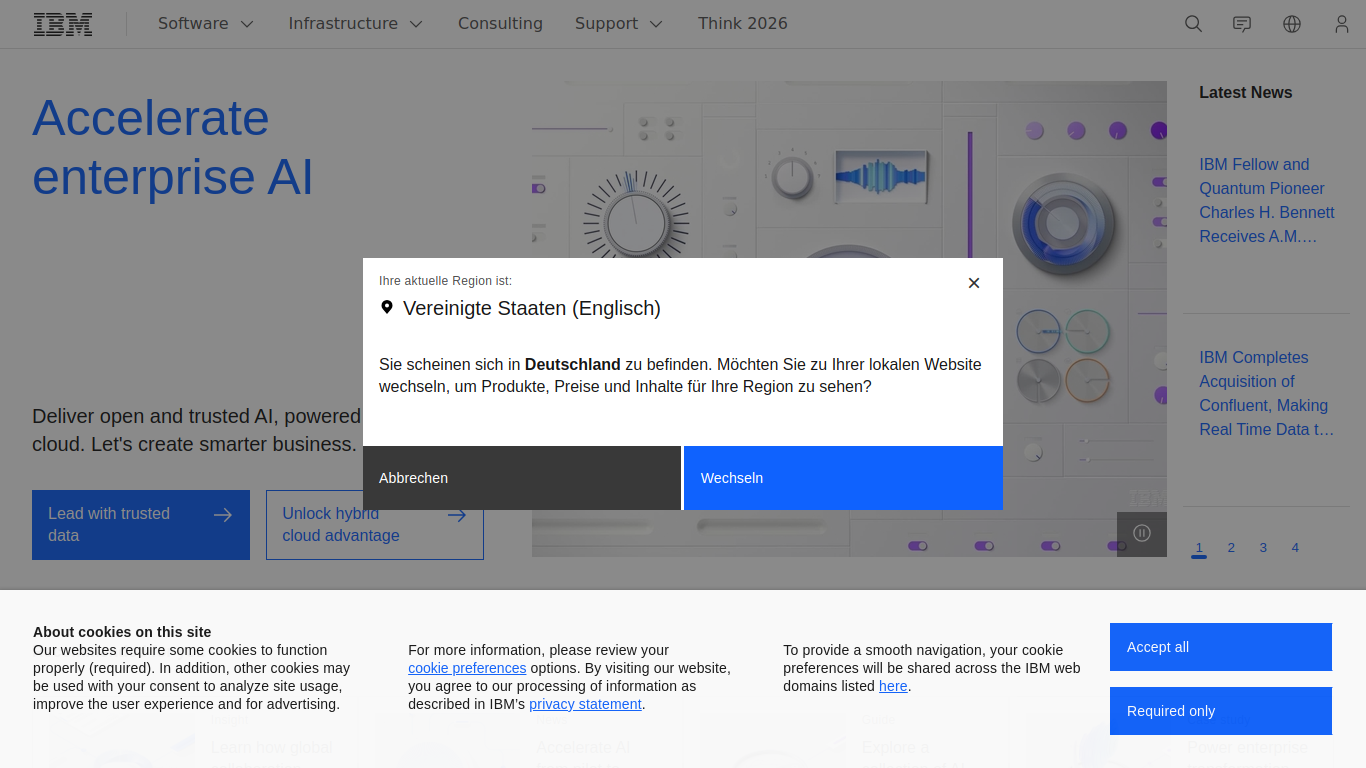1366x768 pixels.
Task: Click Accept all cookies
Action: (1221, 647)
